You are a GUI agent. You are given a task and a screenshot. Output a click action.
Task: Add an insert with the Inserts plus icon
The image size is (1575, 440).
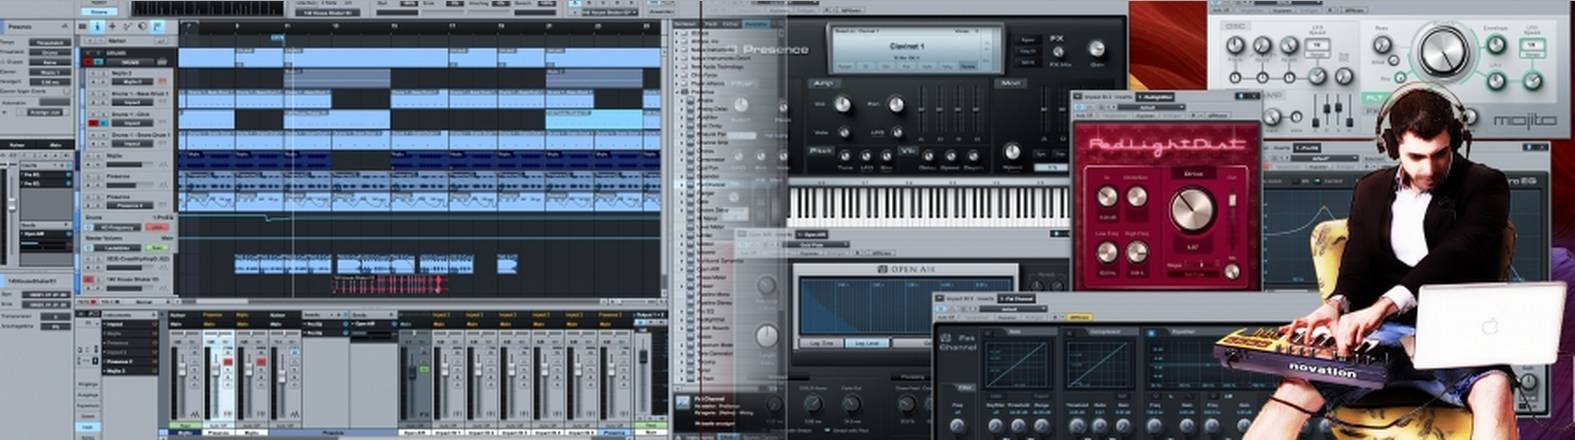click(338, 315)
